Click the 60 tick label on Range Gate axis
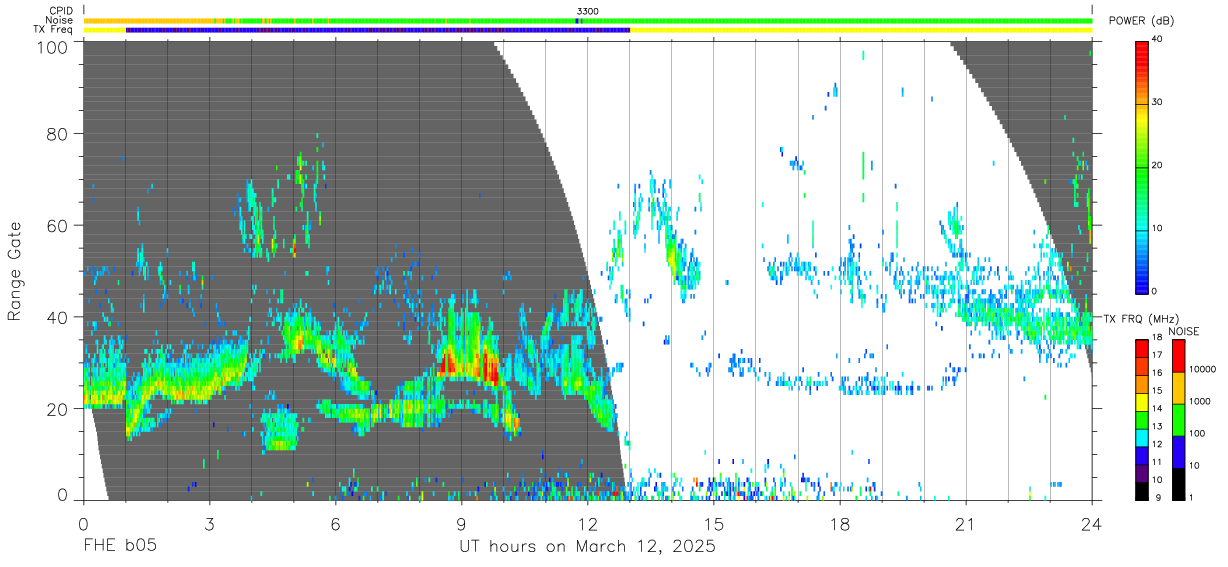Viewport: 1228px width, 567px height. pos(57,225)
